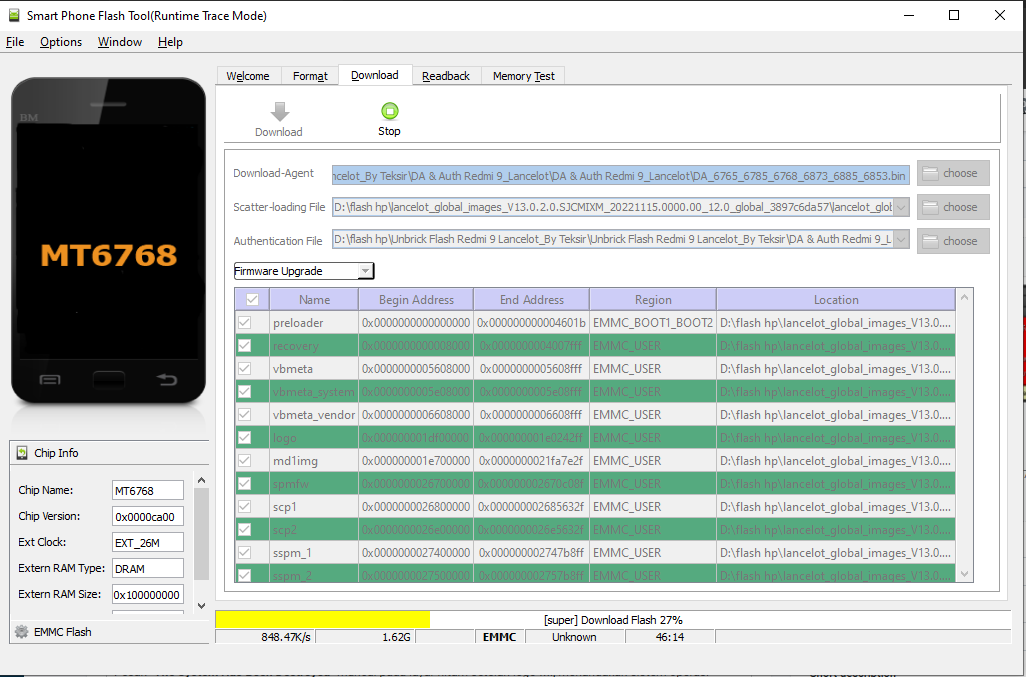Click folder icon for Download-Agent choose
The image size is (1026, 677).
tap(931, 173)
